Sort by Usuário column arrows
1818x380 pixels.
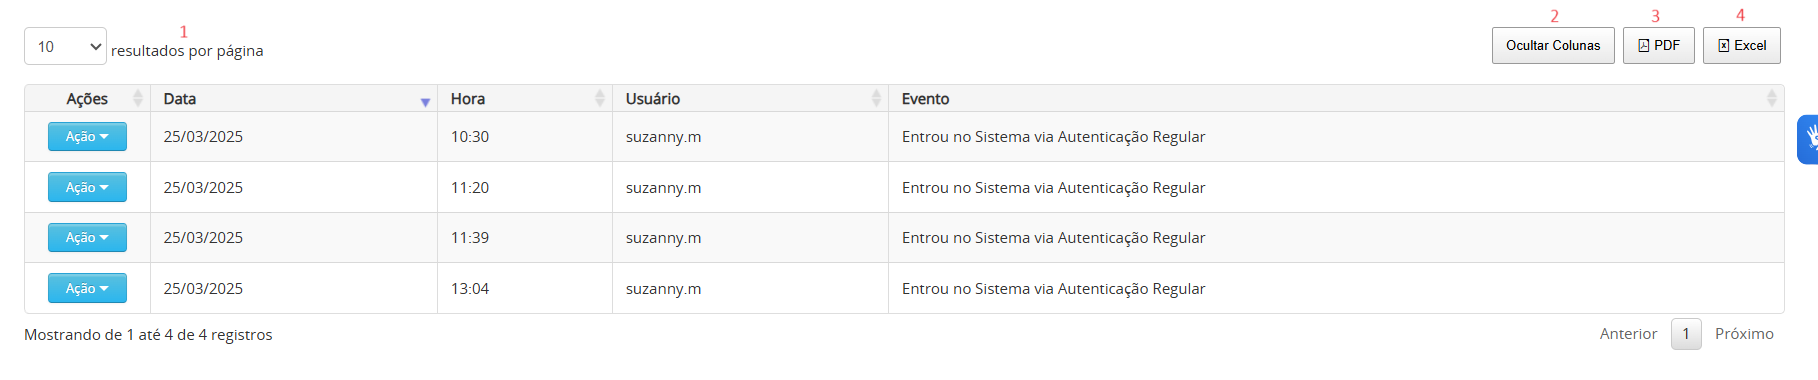[876, 98]
